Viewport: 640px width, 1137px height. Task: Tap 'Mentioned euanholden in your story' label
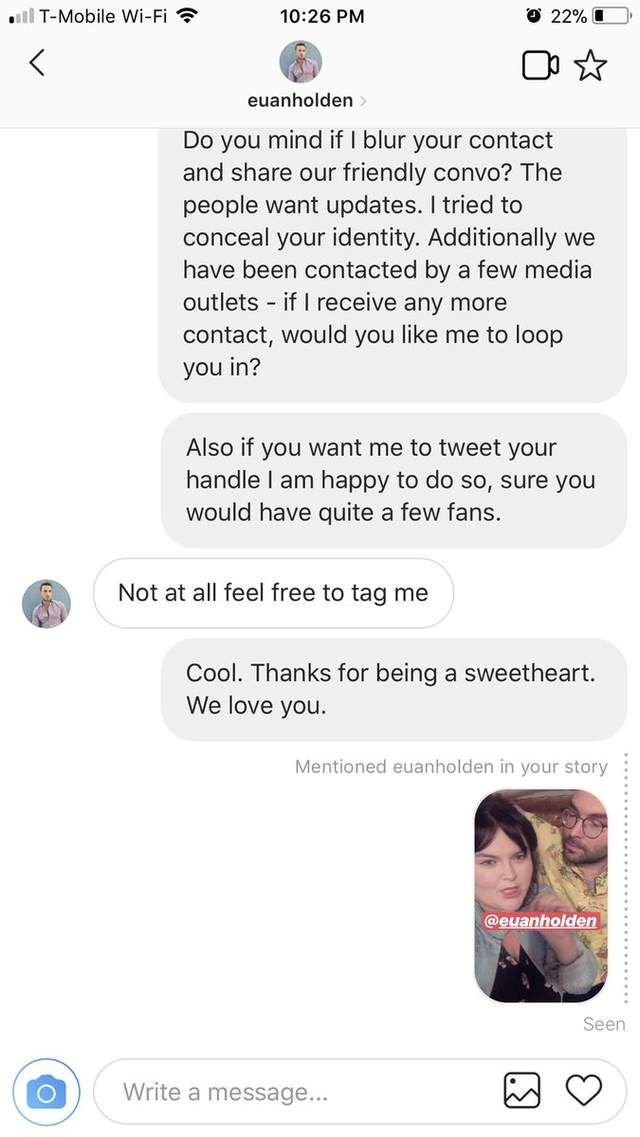[451, 767]
